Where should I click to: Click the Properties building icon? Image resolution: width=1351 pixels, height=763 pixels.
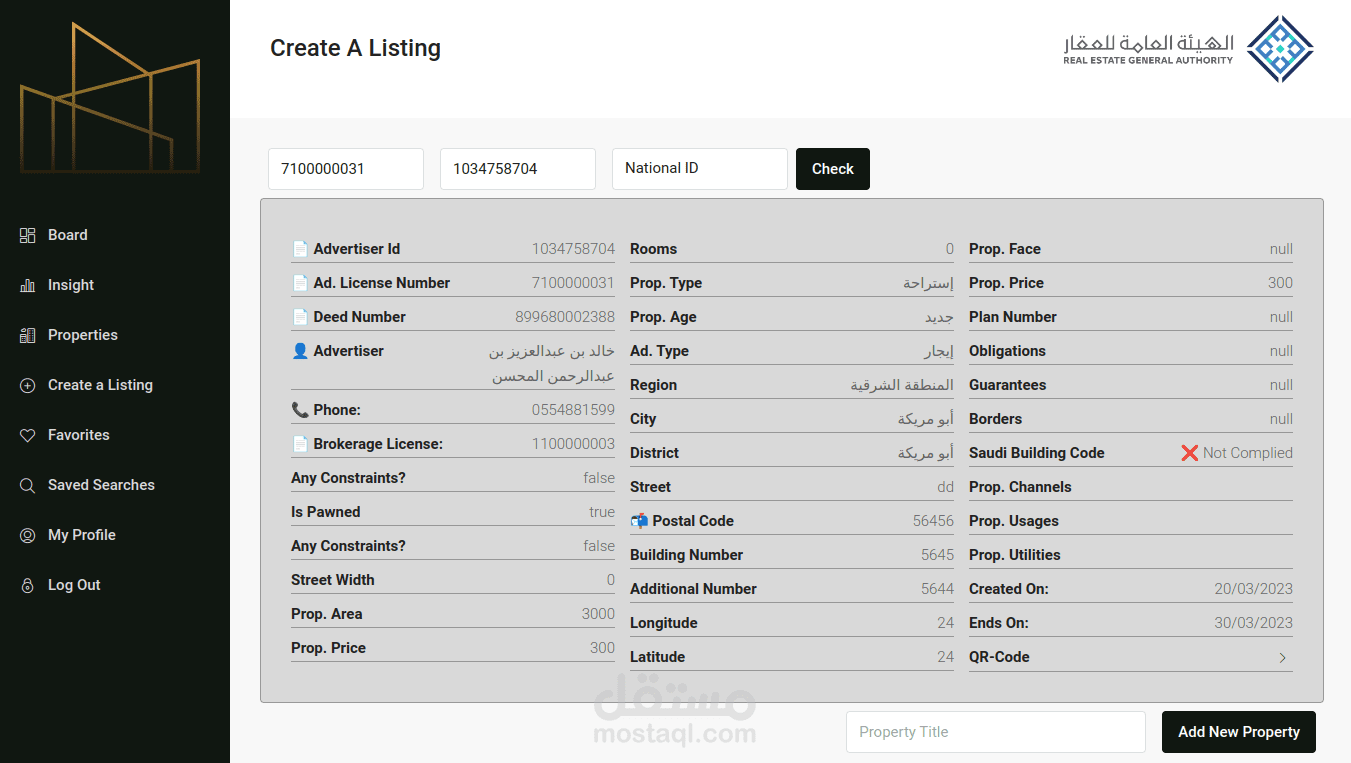pyautogui.click(x=28, y=335)
